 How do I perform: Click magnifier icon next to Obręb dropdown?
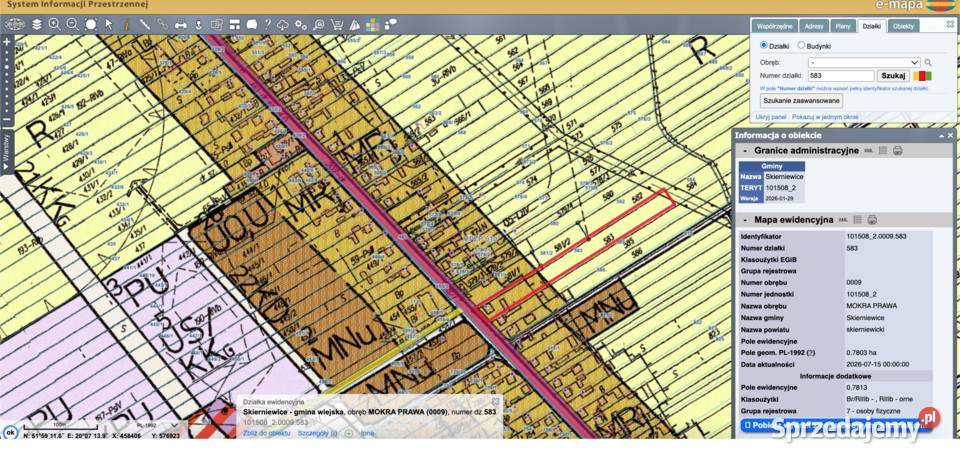pyautogui.click(x=928, y=62)
